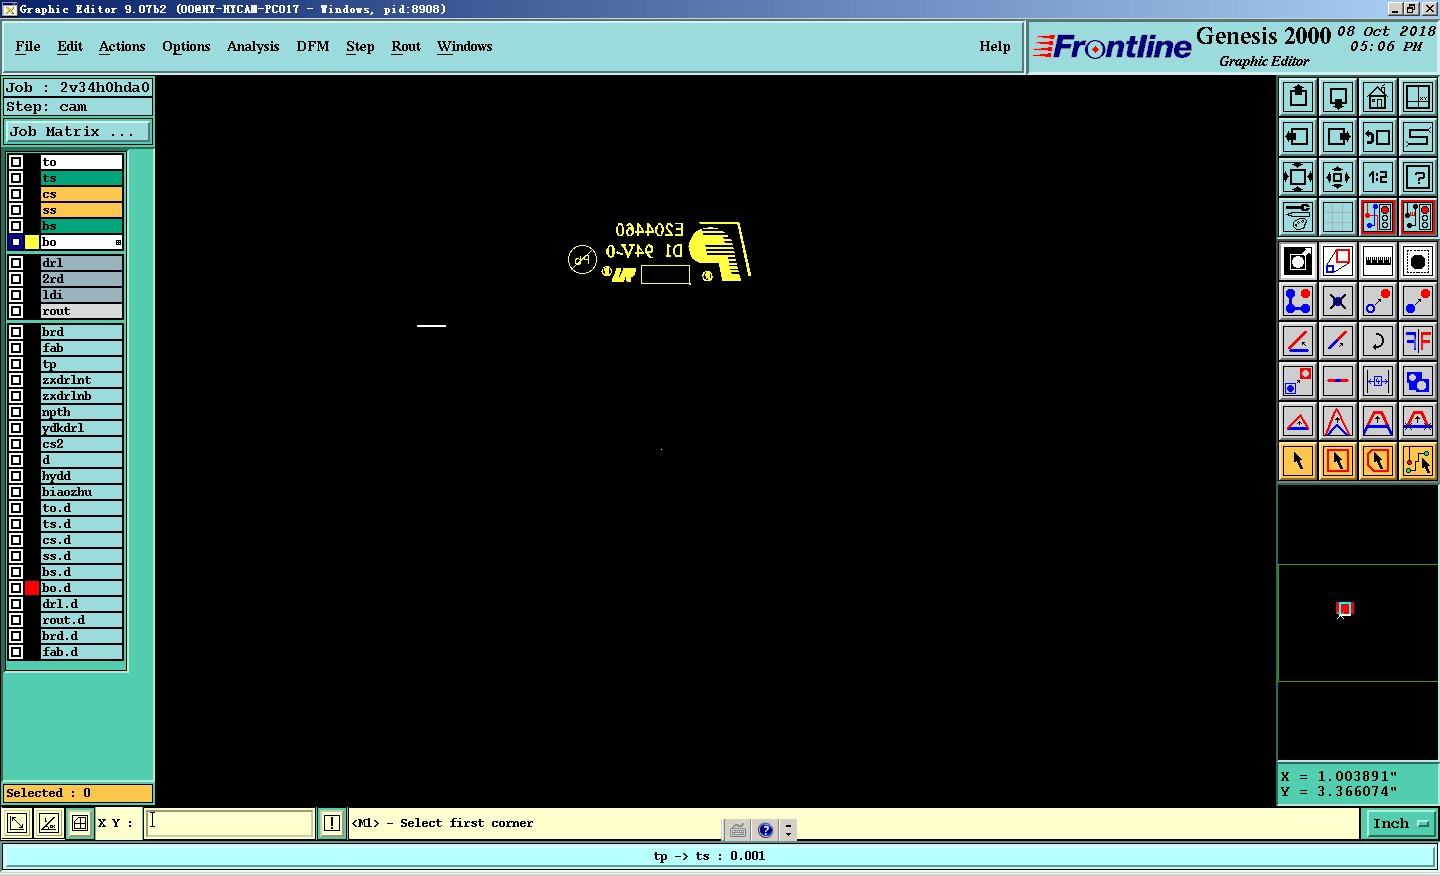This screenshot has height=876, width=1440.
Task: Select the mirror feature tool
Action: 1418,341
